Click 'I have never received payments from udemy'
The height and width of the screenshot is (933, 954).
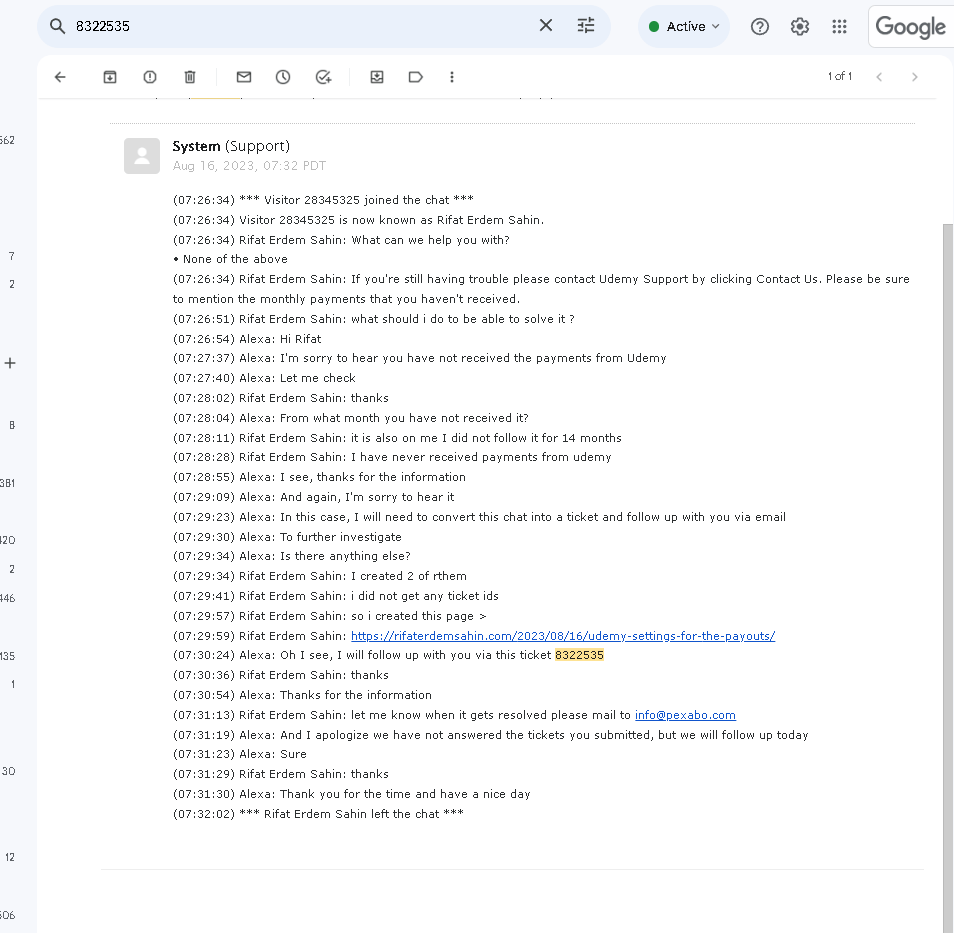tap(481, 457)
